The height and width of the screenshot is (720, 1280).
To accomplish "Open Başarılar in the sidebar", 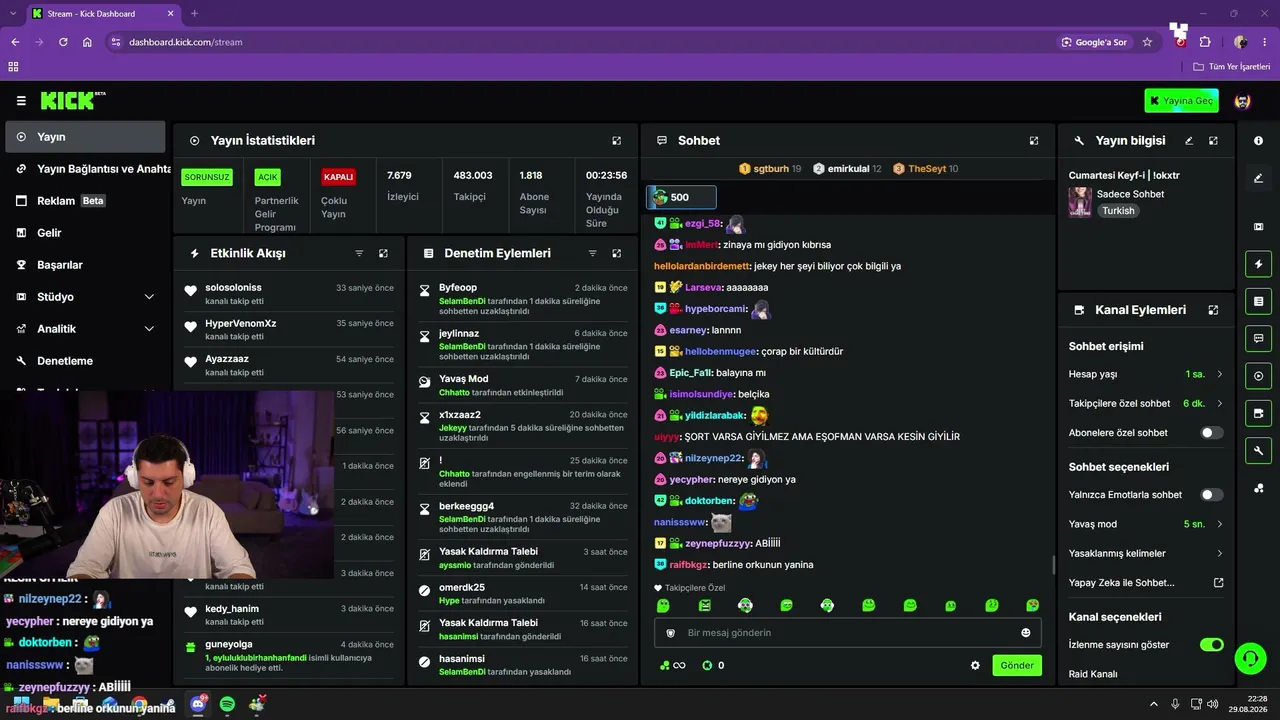I will coord(85,265).
